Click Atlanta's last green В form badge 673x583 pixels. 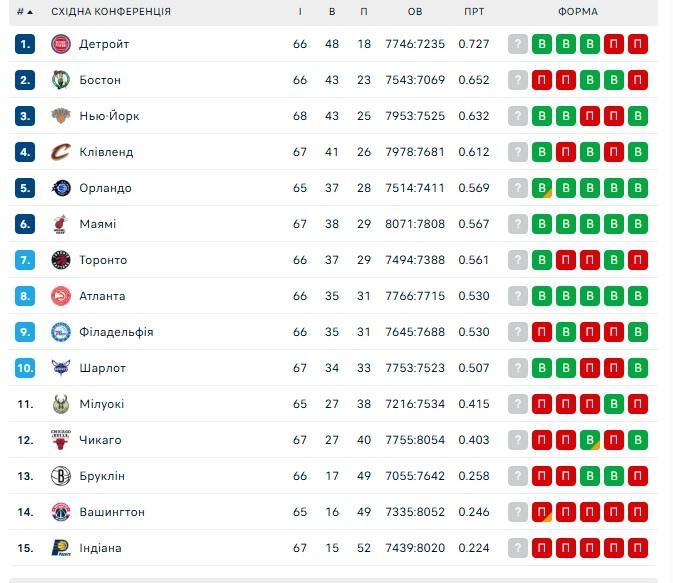coord(638,296)
